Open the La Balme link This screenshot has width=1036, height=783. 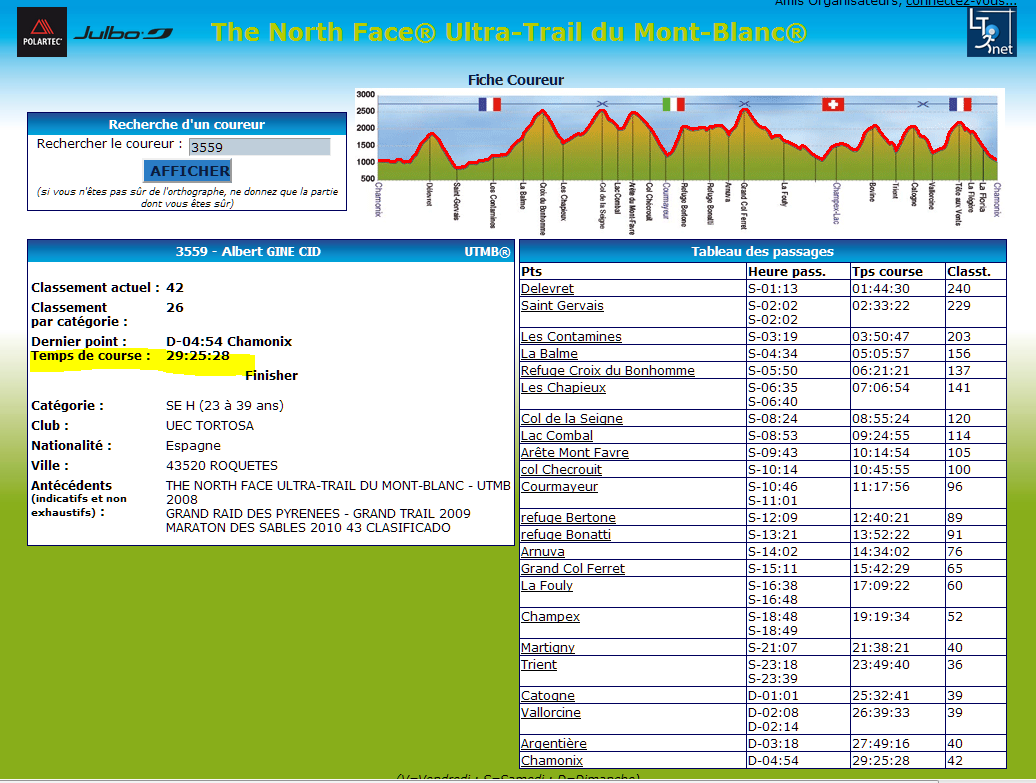click(x=549, y=354)
